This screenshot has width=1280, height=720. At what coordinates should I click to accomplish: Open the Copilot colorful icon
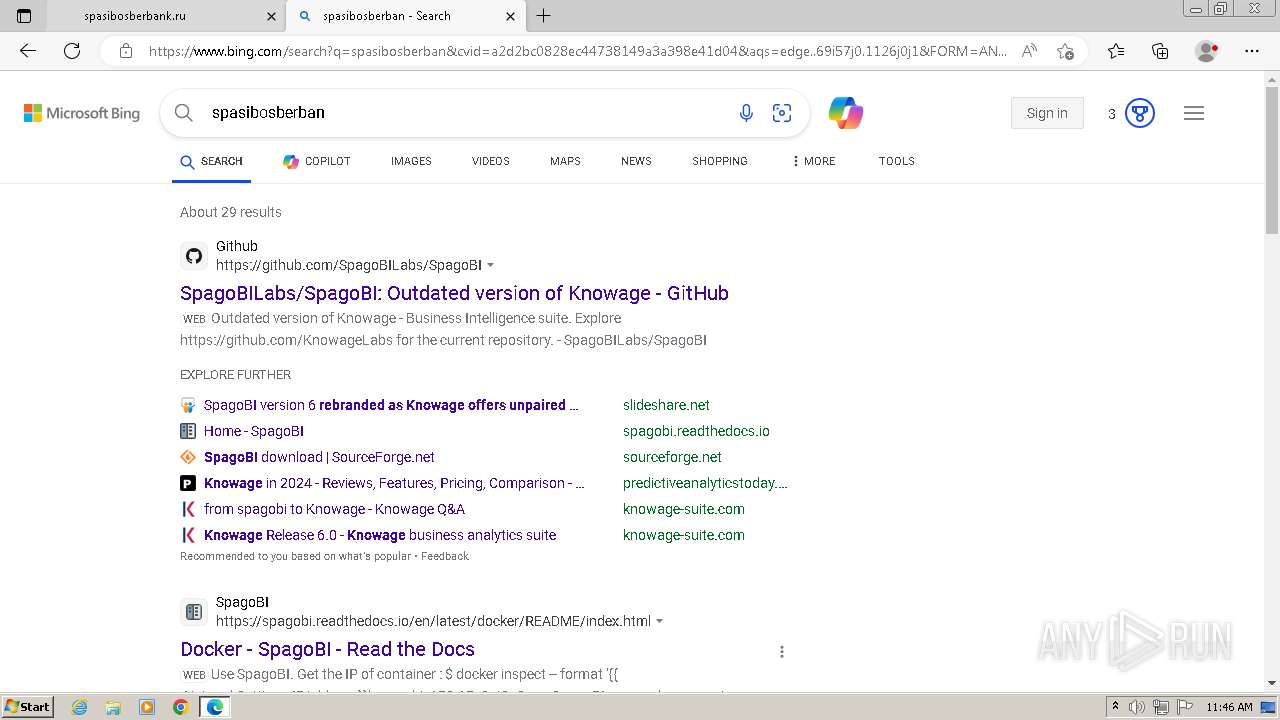click(x=846, y=113)
